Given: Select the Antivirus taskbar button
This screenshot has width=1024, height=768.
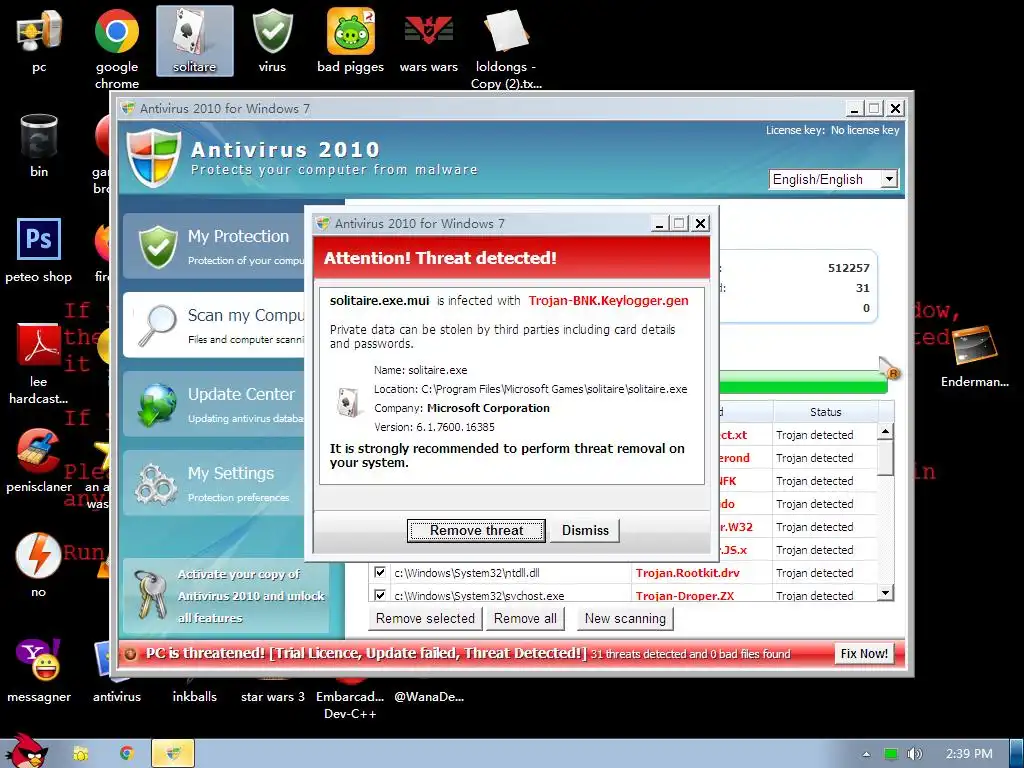Looking at the screenshot, I should (x=173, y=754).
